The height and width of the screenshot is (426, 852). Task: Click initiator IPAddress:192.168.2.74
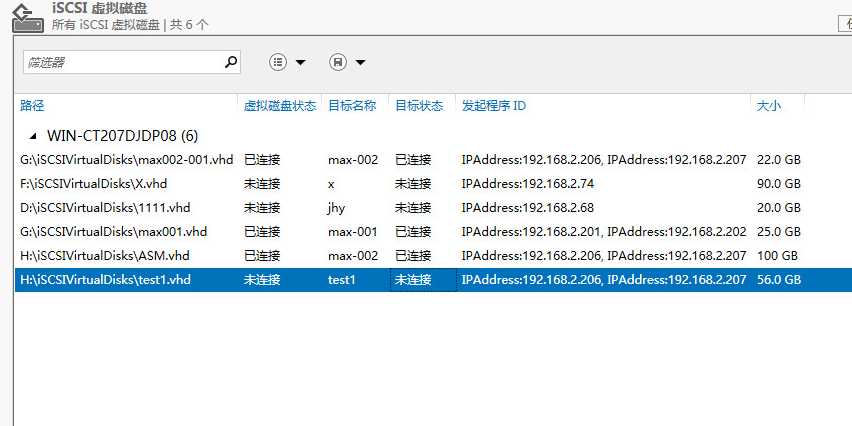[528, 184]
